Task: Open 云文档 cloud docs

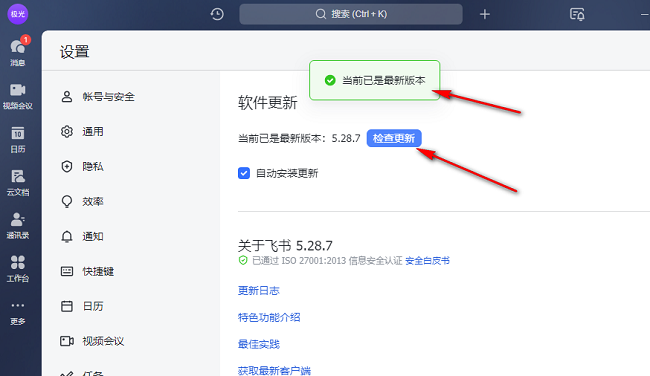Action: point(18,183)
